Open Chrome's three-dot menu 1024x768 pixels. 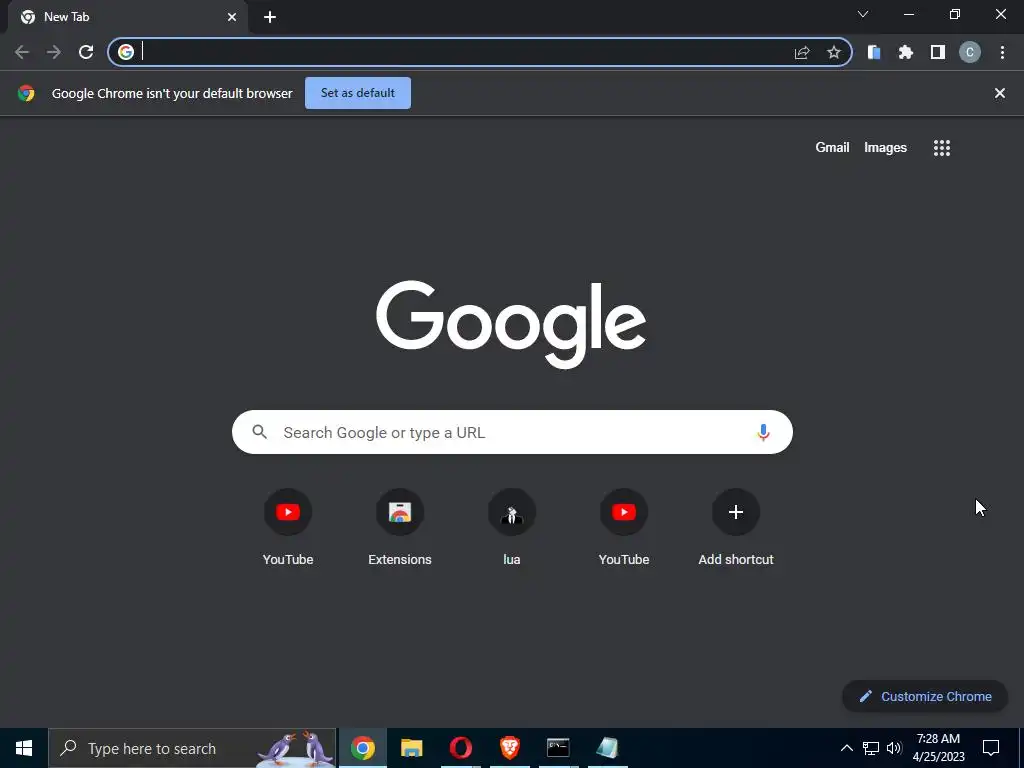pyautogui.click(x=1002, y=52)
